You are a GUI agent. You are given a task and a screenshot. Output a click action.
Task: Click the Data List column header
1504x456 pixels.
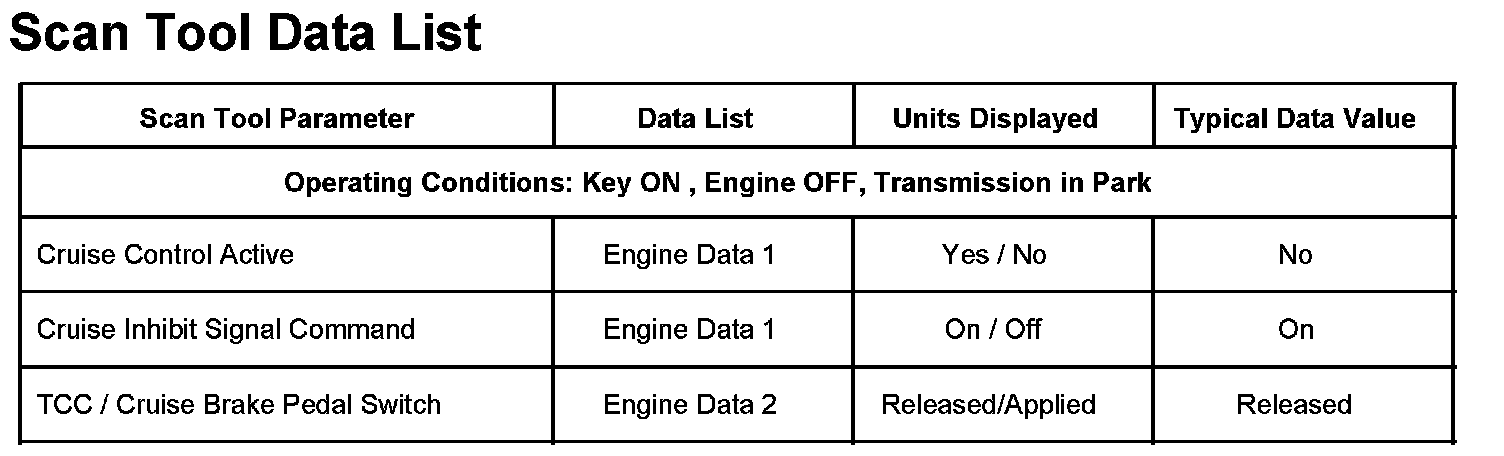click(x=695, y=119)
